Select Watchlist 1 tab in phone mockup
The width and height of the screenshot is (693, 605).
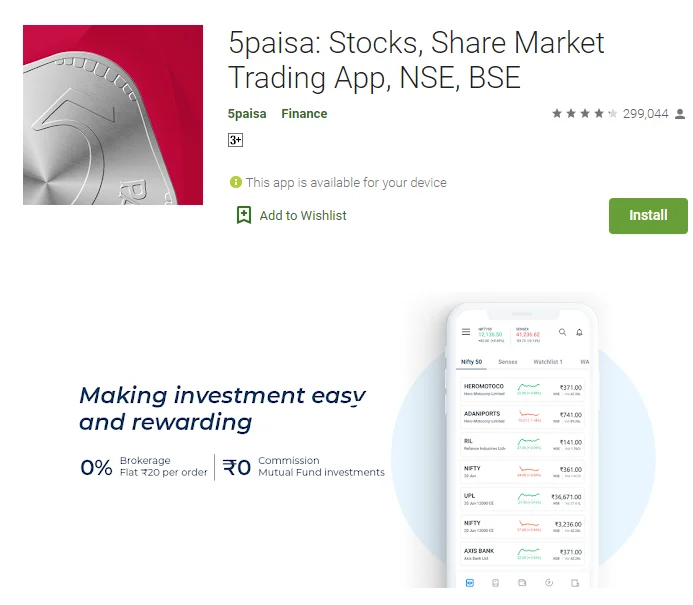(547, 362)
